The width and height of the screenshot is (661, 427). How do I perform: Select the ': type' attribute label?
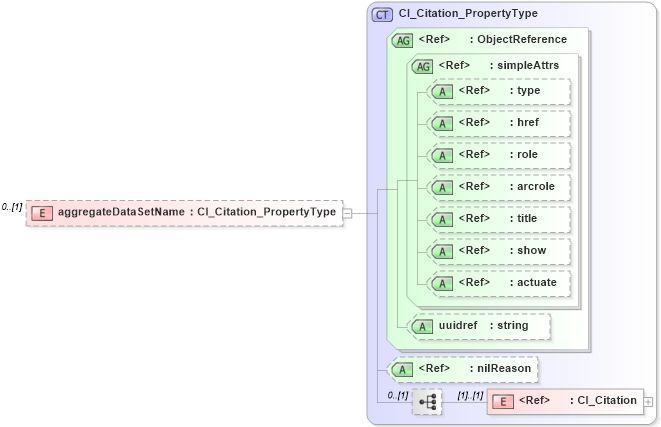click(x=525, y=91)
